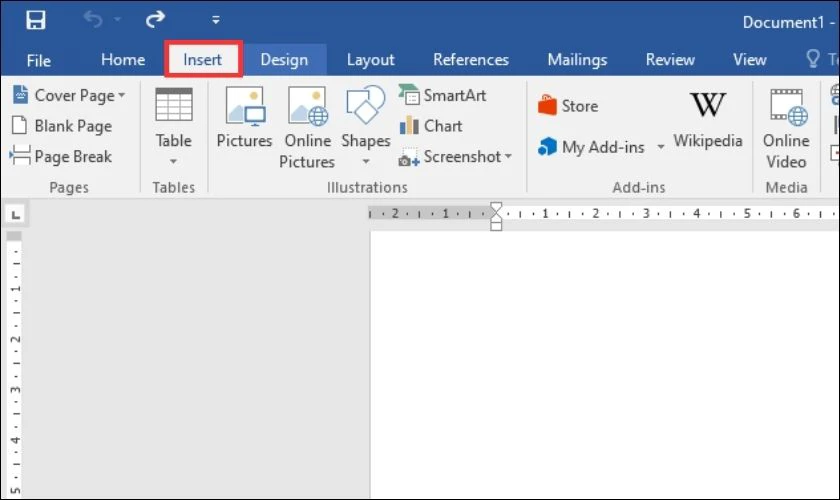This screenshot has width=840, height=500.
Task: Click the Document1 title text
Action: point(783,22)
